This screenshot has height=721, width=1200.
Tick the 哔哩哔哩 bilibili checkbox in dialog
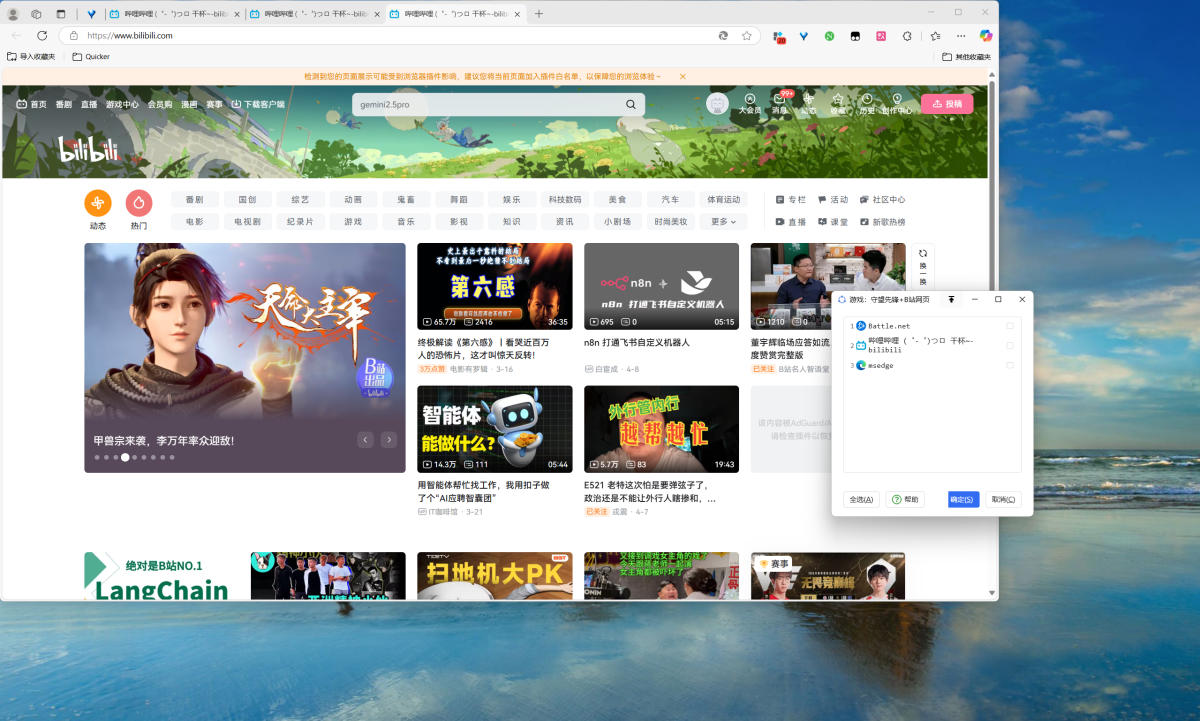pyautogui.click(x=1010, y=345)
